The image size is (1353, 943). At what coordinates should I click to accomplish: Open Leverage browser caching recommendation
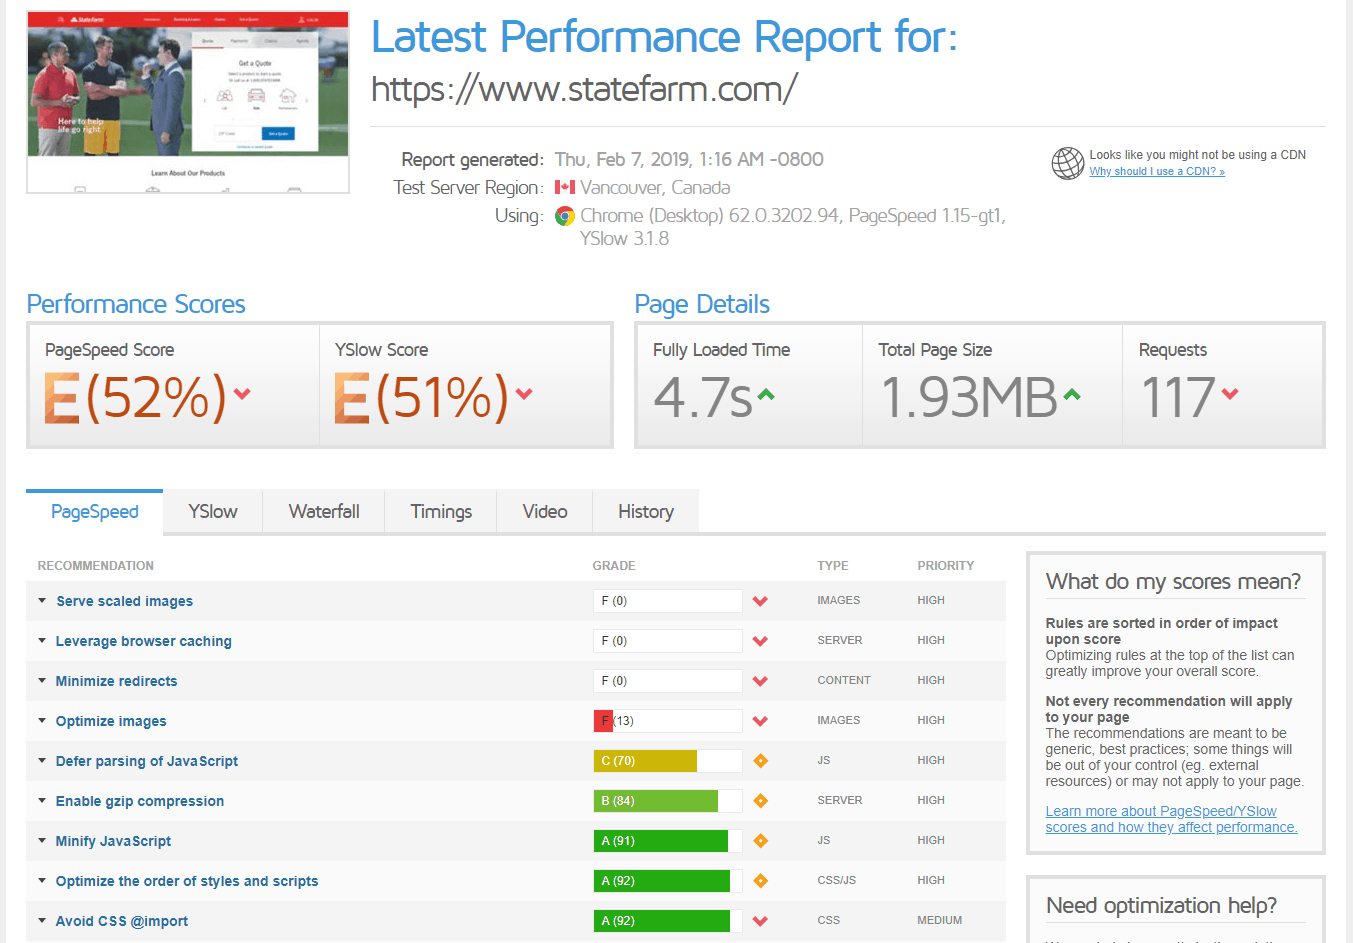tap(143, 641)
